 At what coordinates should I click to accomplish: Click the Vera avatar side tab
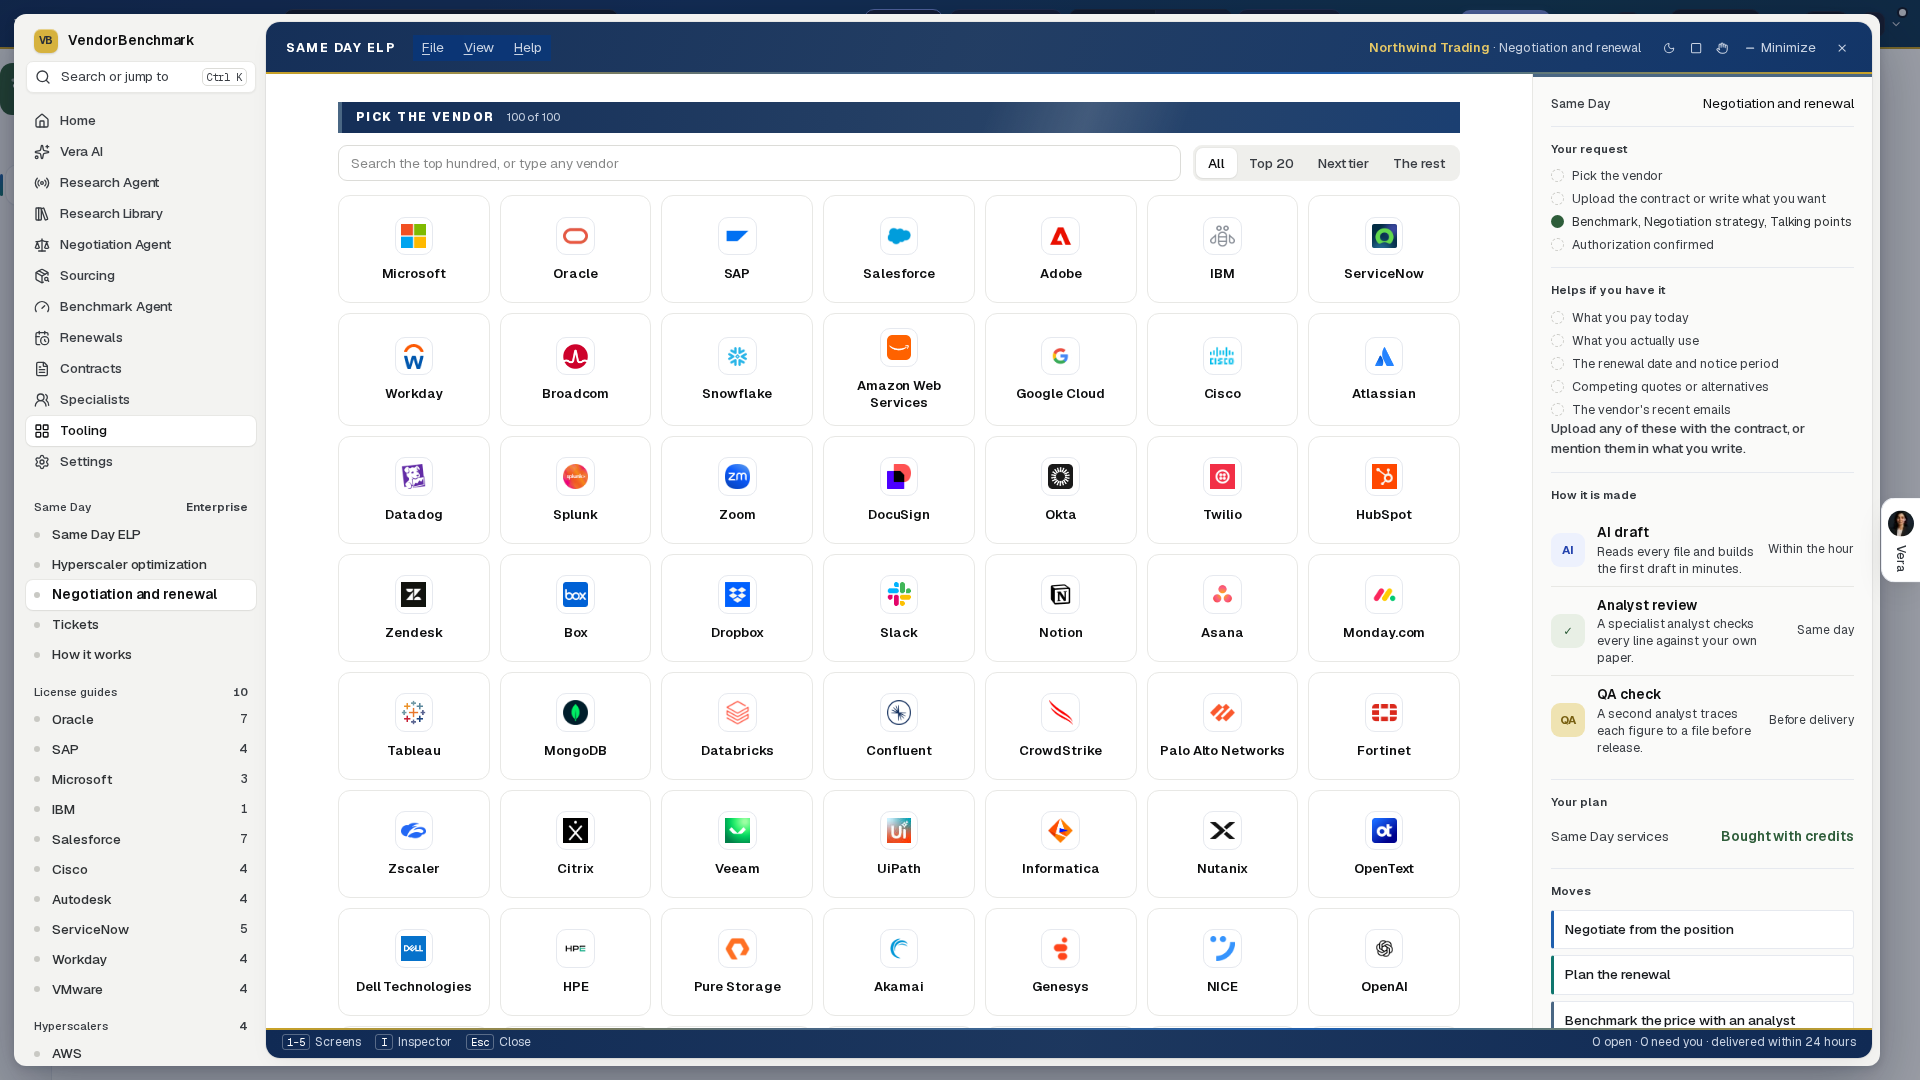click(1900, 540)
